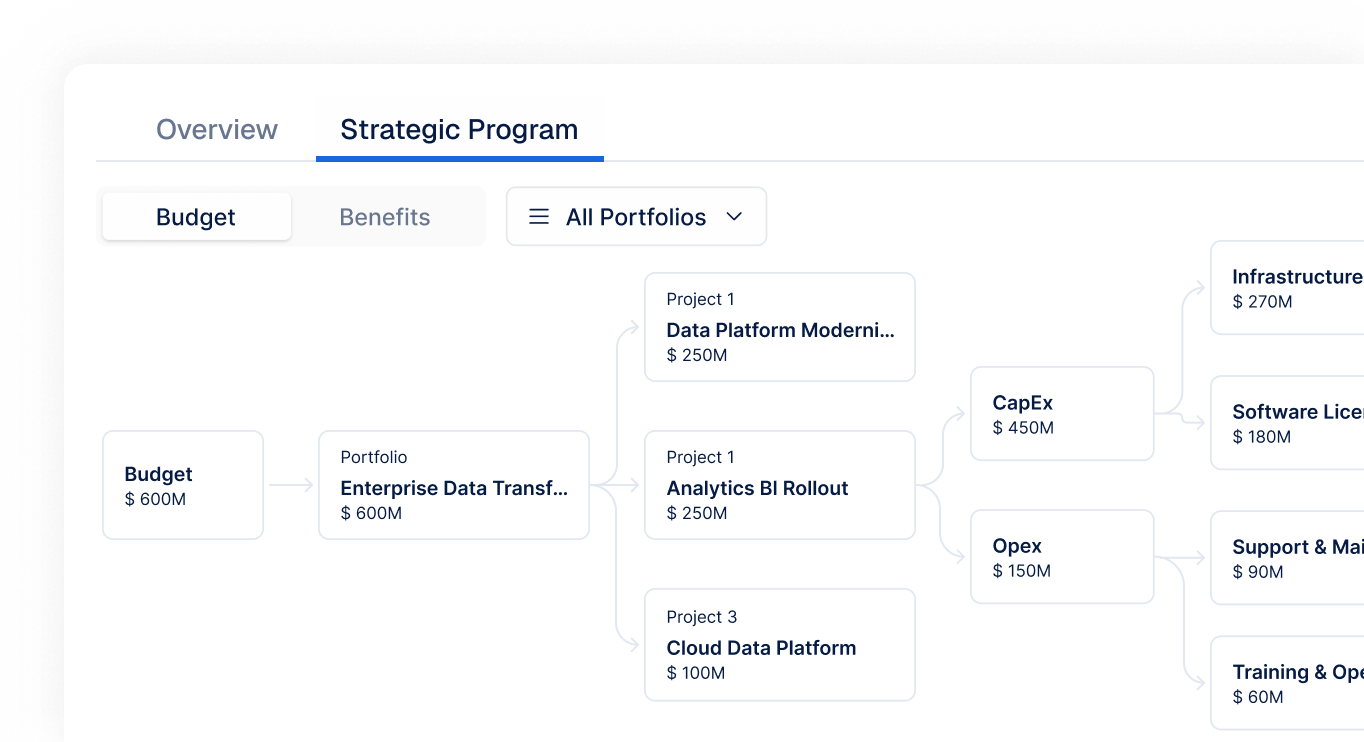
Task: Expand the All Portfolios chevron arrow
Action: click(734, 216)
